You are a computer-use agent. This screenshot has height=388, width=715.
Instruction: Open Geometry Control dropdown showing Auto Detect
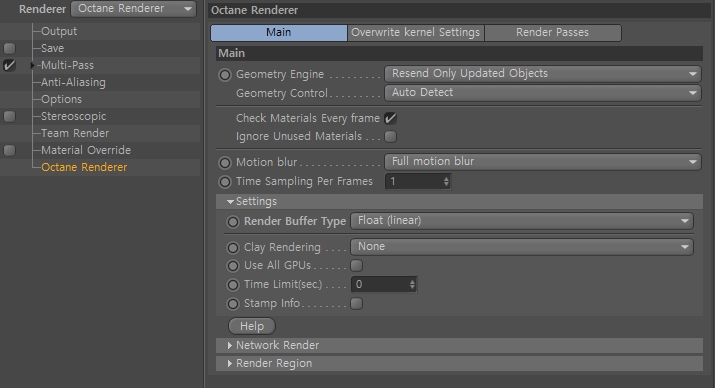click(x=543, y=93)
